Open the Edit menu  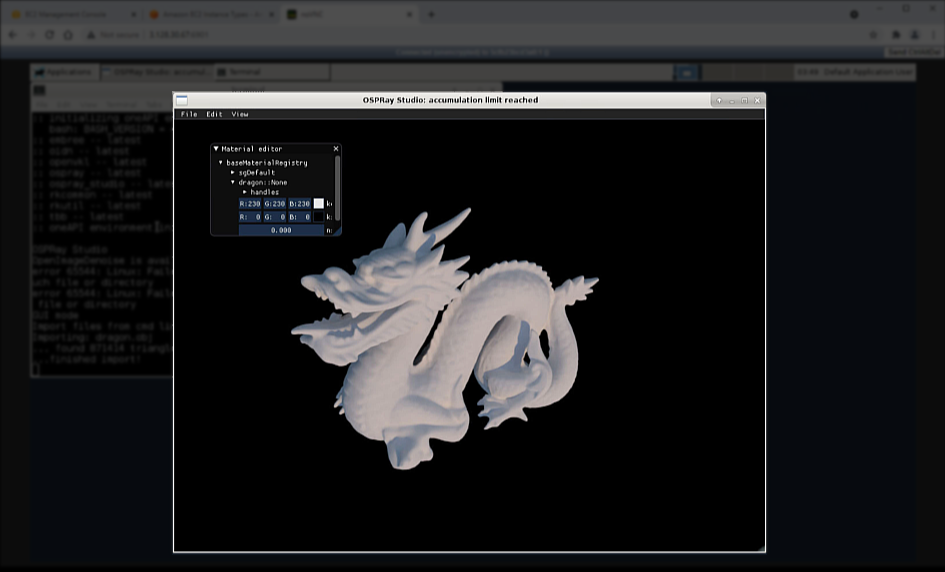pyautogui.click(x=214, y=114)
